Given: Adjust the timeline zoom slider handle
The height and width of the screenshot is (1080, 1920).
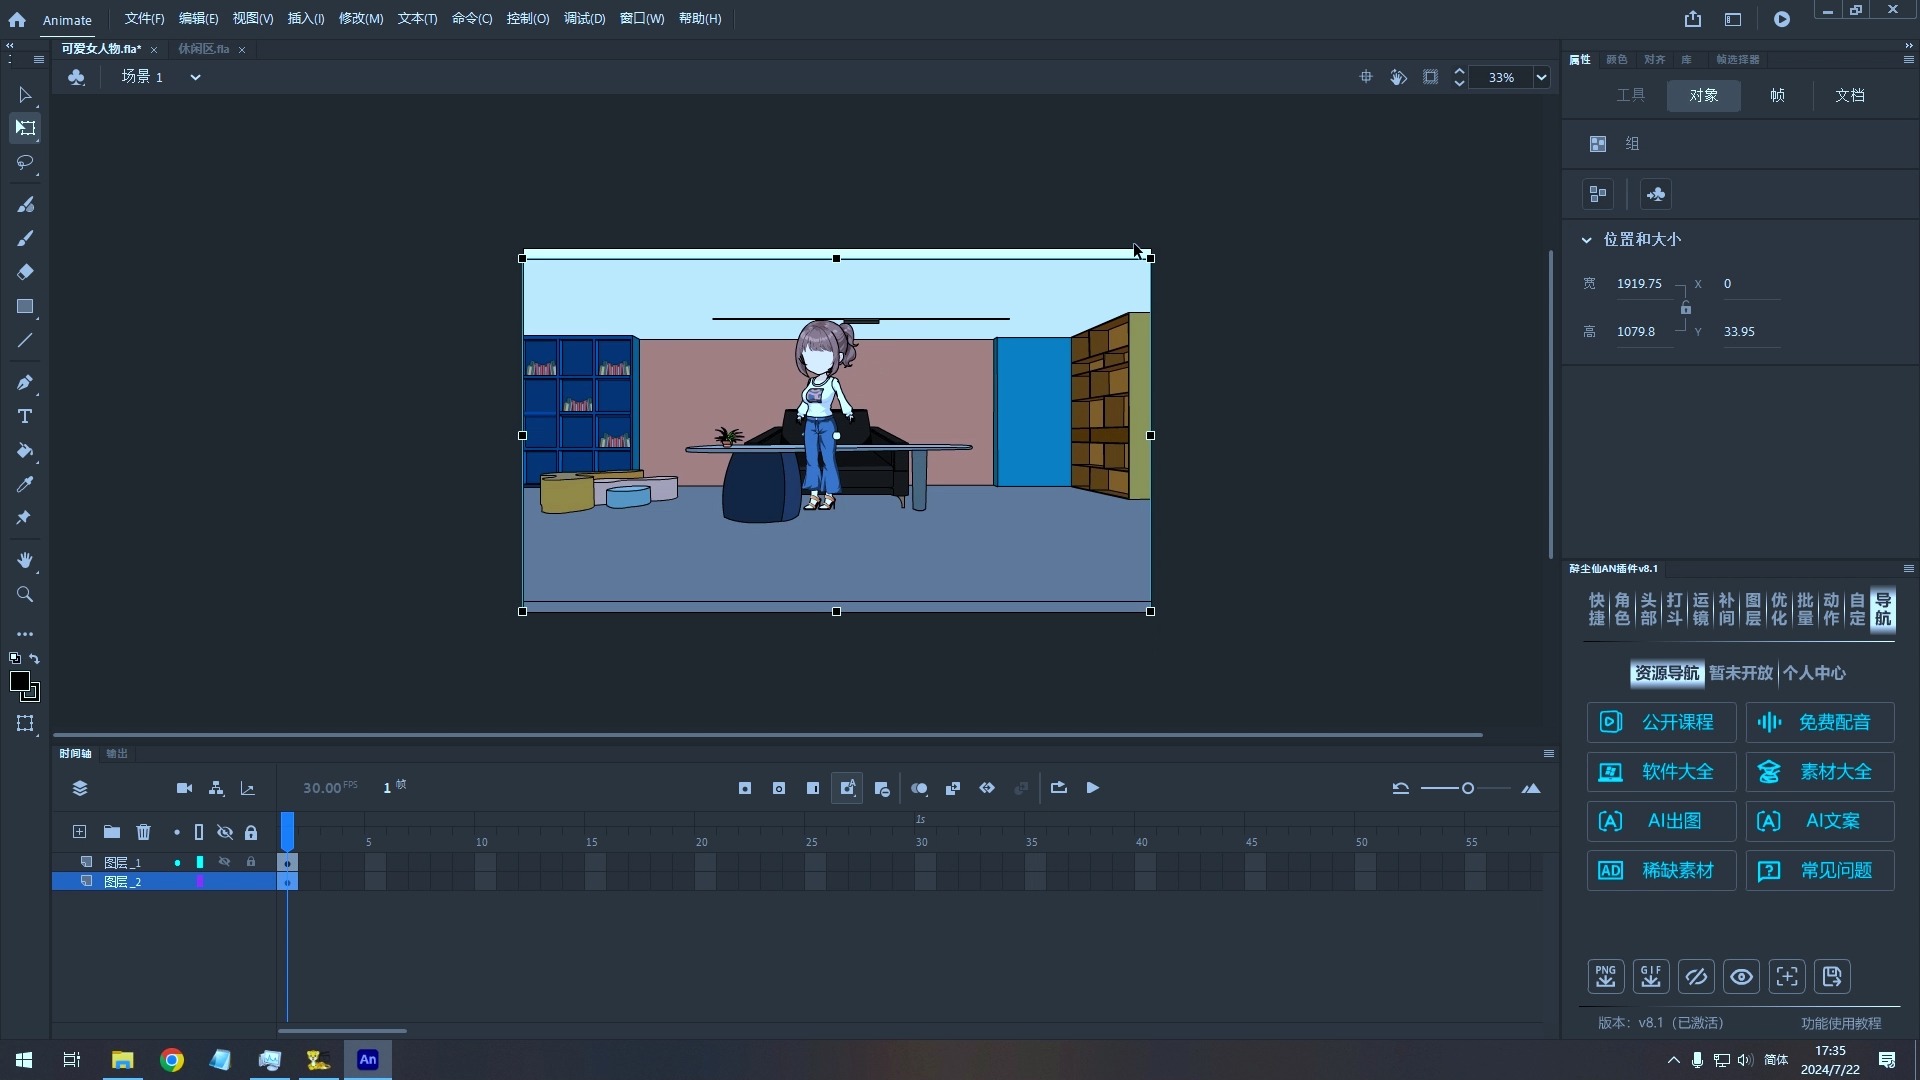Looking at the screenshot, I should (x=1468, y=789).
